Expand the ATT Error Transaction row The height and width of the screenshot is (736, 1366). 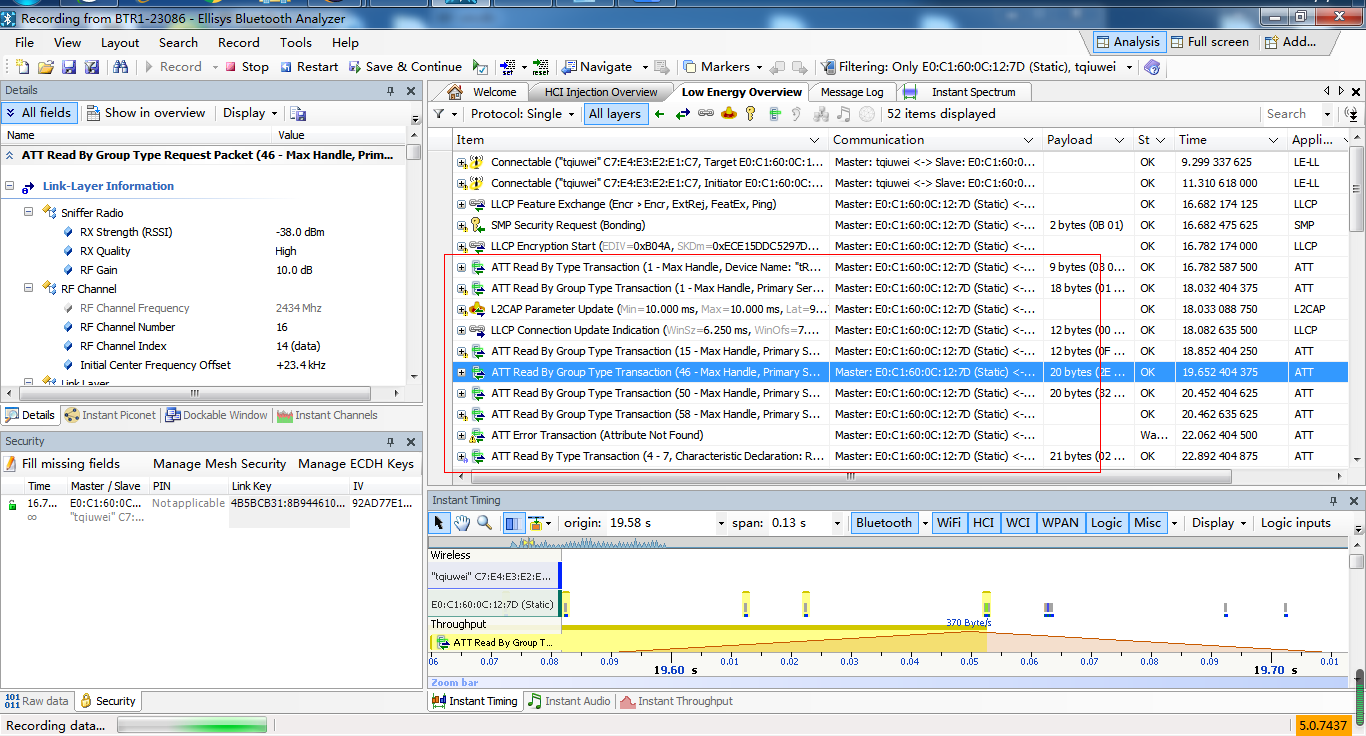click(461, 436)
